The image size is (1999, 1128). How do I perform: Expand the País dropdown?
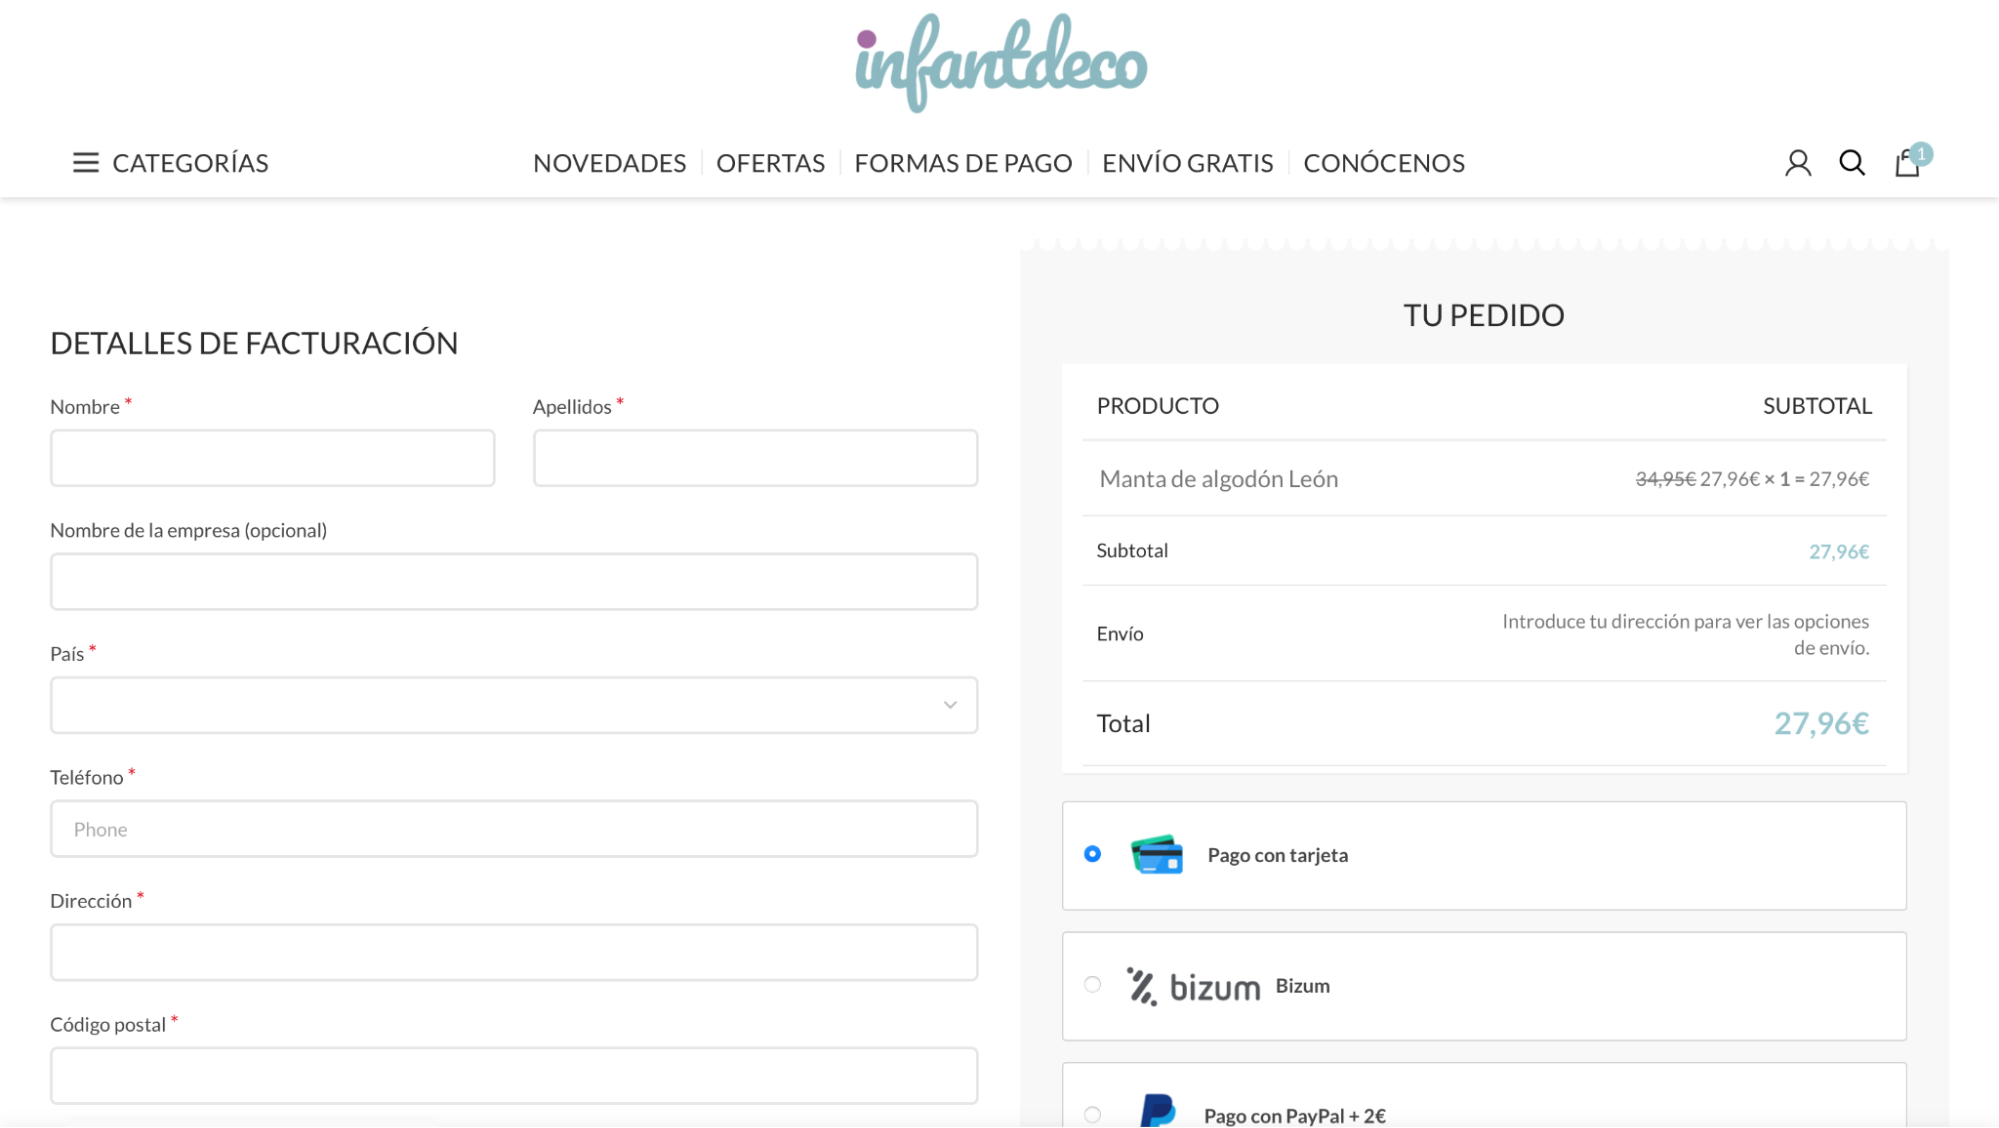click(514, 705)
